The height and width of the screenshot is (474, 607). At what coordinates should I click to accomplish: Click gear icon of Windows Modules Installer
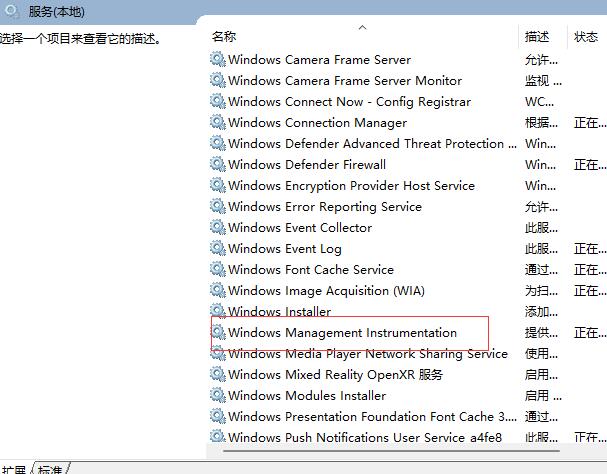218,396
